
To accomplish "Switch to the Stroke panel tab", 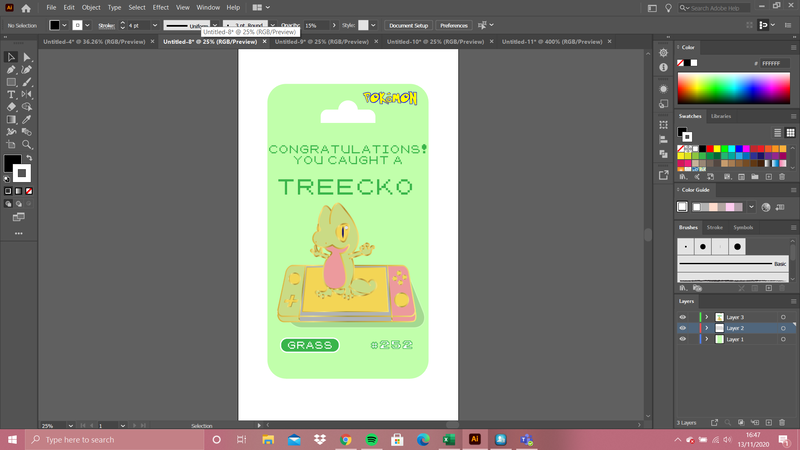I will [714, 228].
